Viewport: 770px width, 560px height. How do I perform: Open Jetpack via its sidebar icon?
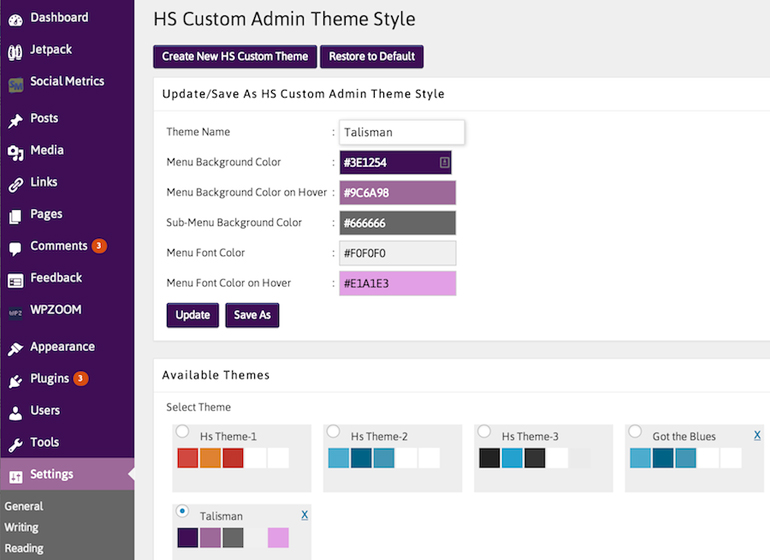pos(15,51)
